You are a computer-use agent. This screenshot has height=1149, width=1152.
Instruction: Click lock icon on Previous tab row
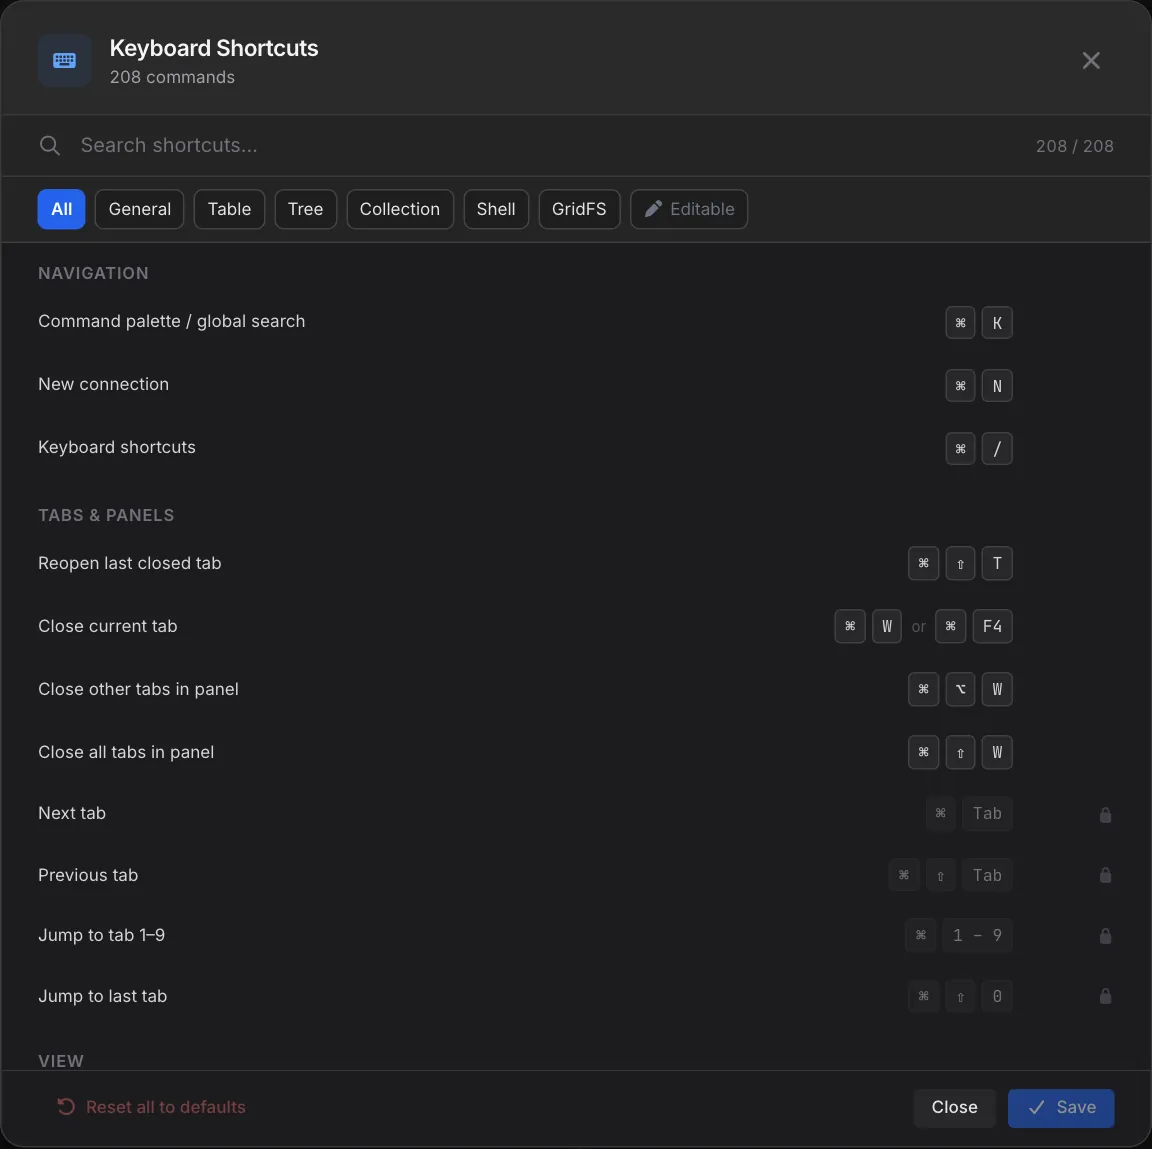click(1105, 875)
